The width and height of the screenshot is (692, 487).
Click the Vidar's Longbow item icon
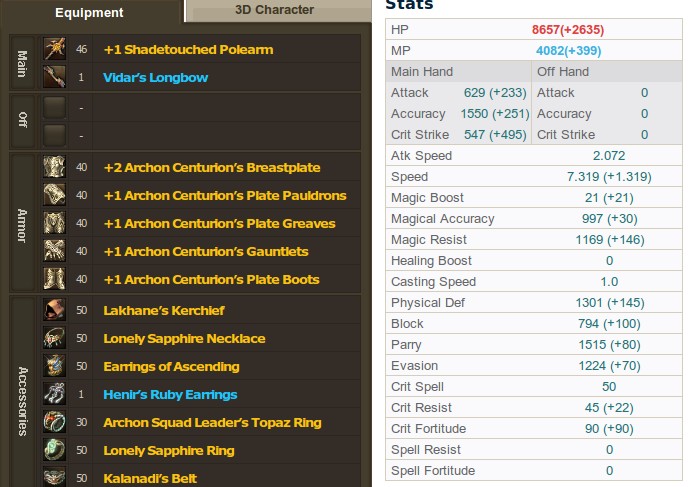(x=55, y=77)
